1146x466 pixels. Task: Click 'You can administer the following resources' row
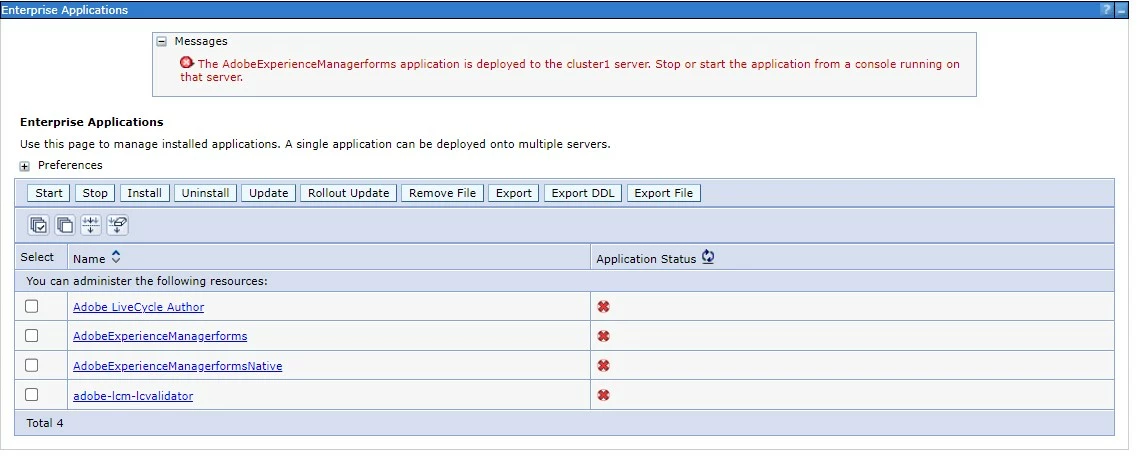[x=564, y=281]
